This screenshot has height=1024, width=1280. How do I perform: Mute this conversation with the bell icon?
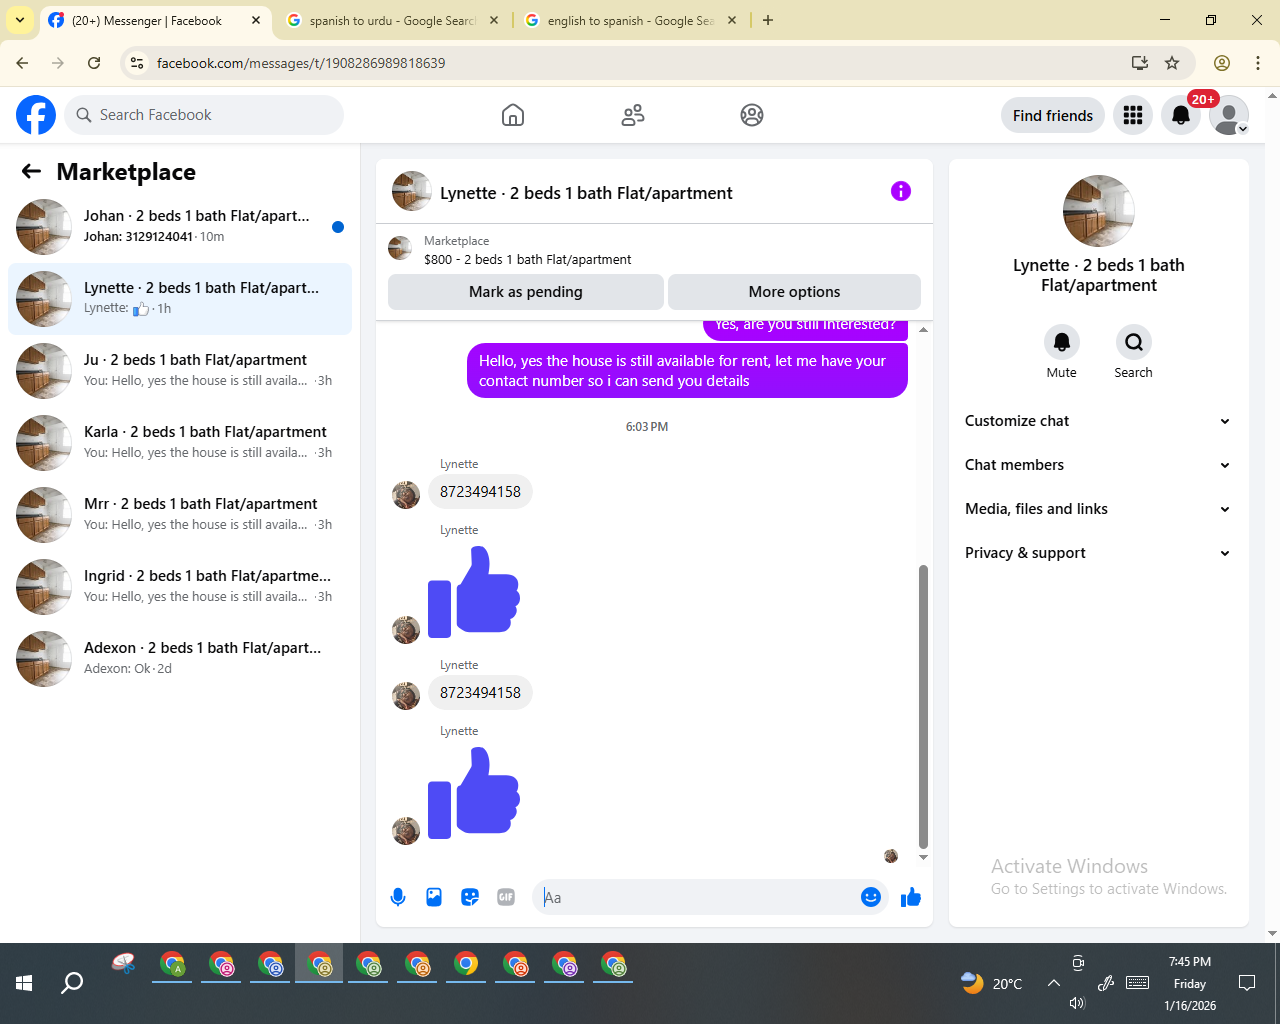click(1062, 342)
